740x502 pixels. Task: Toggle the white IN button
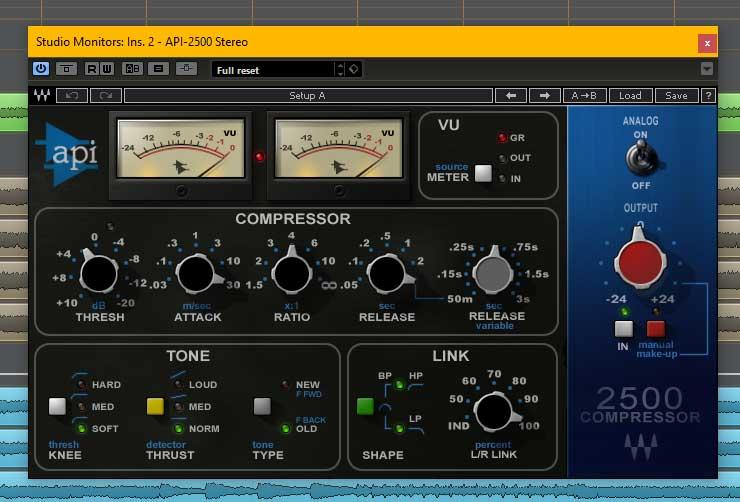point(624,329)
